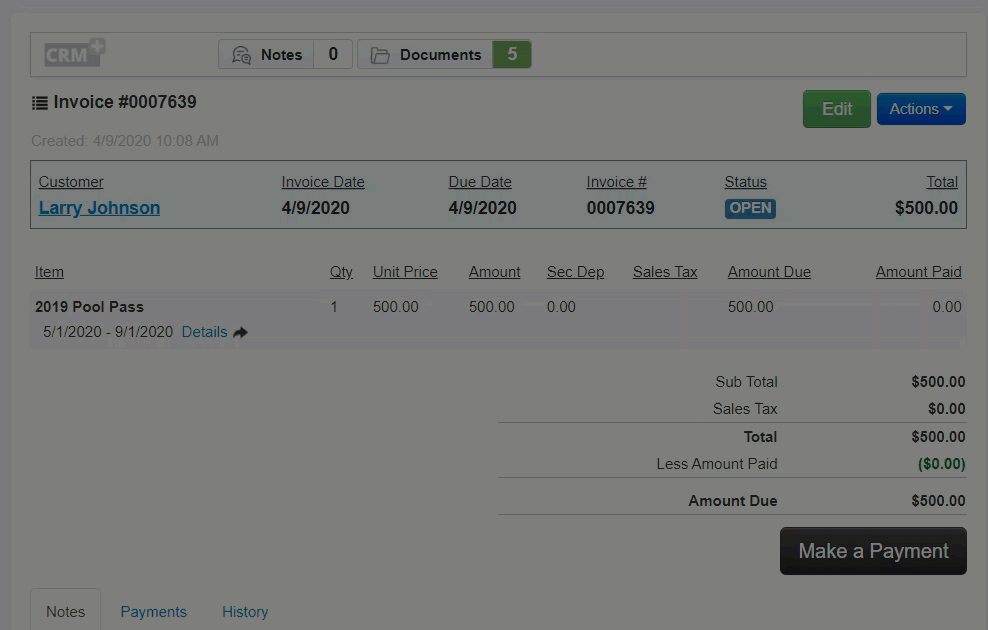Screen dimensions: 988x630
Task: Click the Amount Paid column header
Action: coord(918,272)
